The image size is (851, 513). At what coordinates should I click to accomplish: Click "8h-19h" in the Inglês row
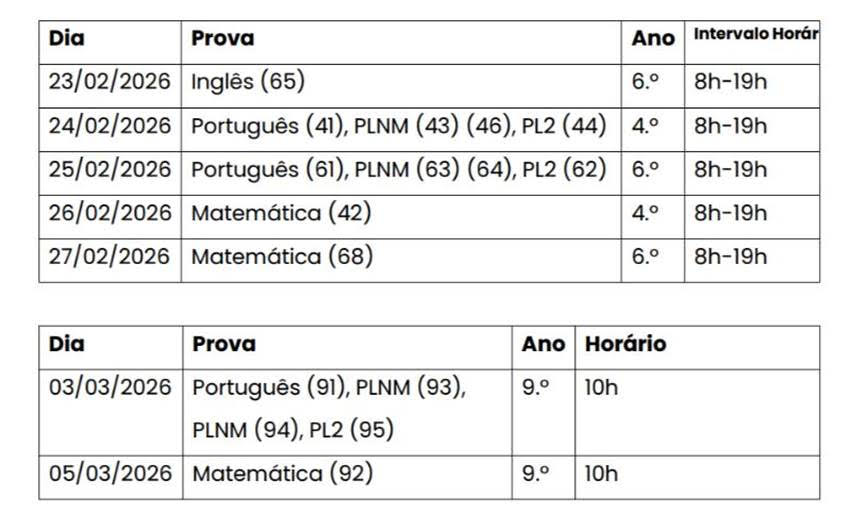pyautogui.click(x=730, y=82)
